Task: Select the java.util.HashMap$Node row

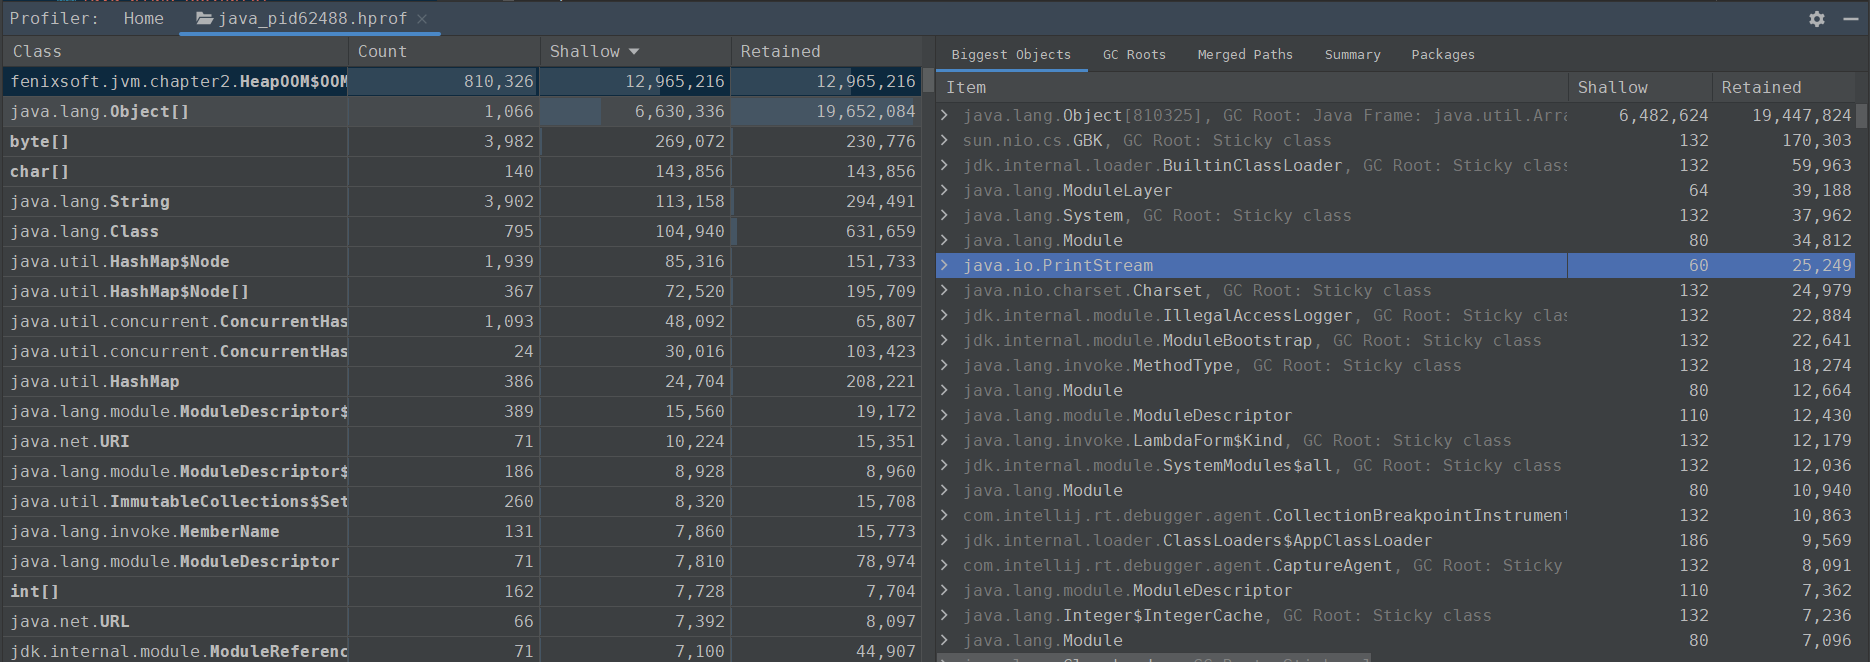Action: [x=462, y=262]
